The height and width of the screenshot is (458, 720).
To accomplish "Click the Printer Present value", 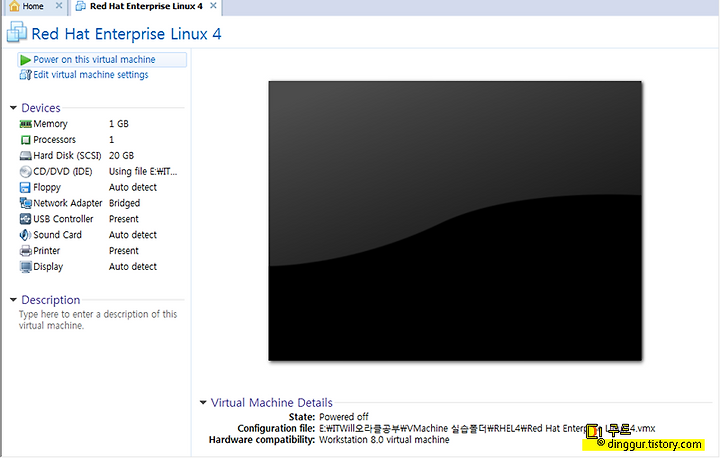I will (124, 251).
